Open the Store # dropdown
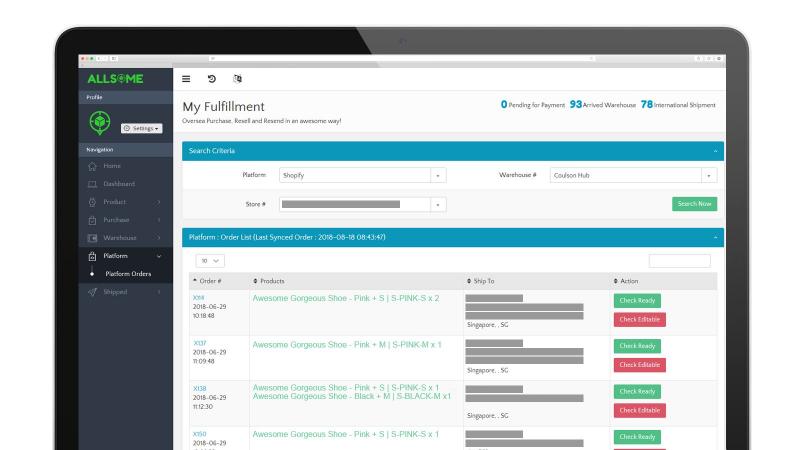 point(362,205)
